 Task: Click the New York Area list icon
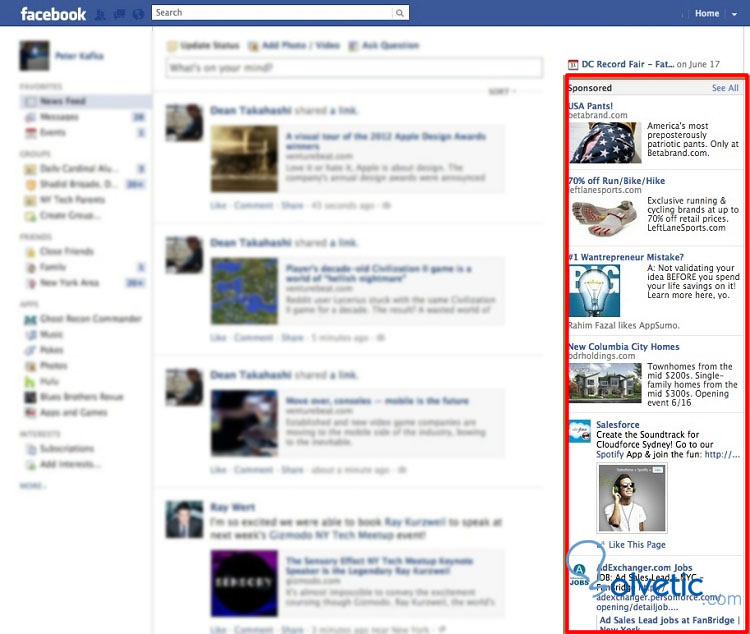(x=31, y=283)
